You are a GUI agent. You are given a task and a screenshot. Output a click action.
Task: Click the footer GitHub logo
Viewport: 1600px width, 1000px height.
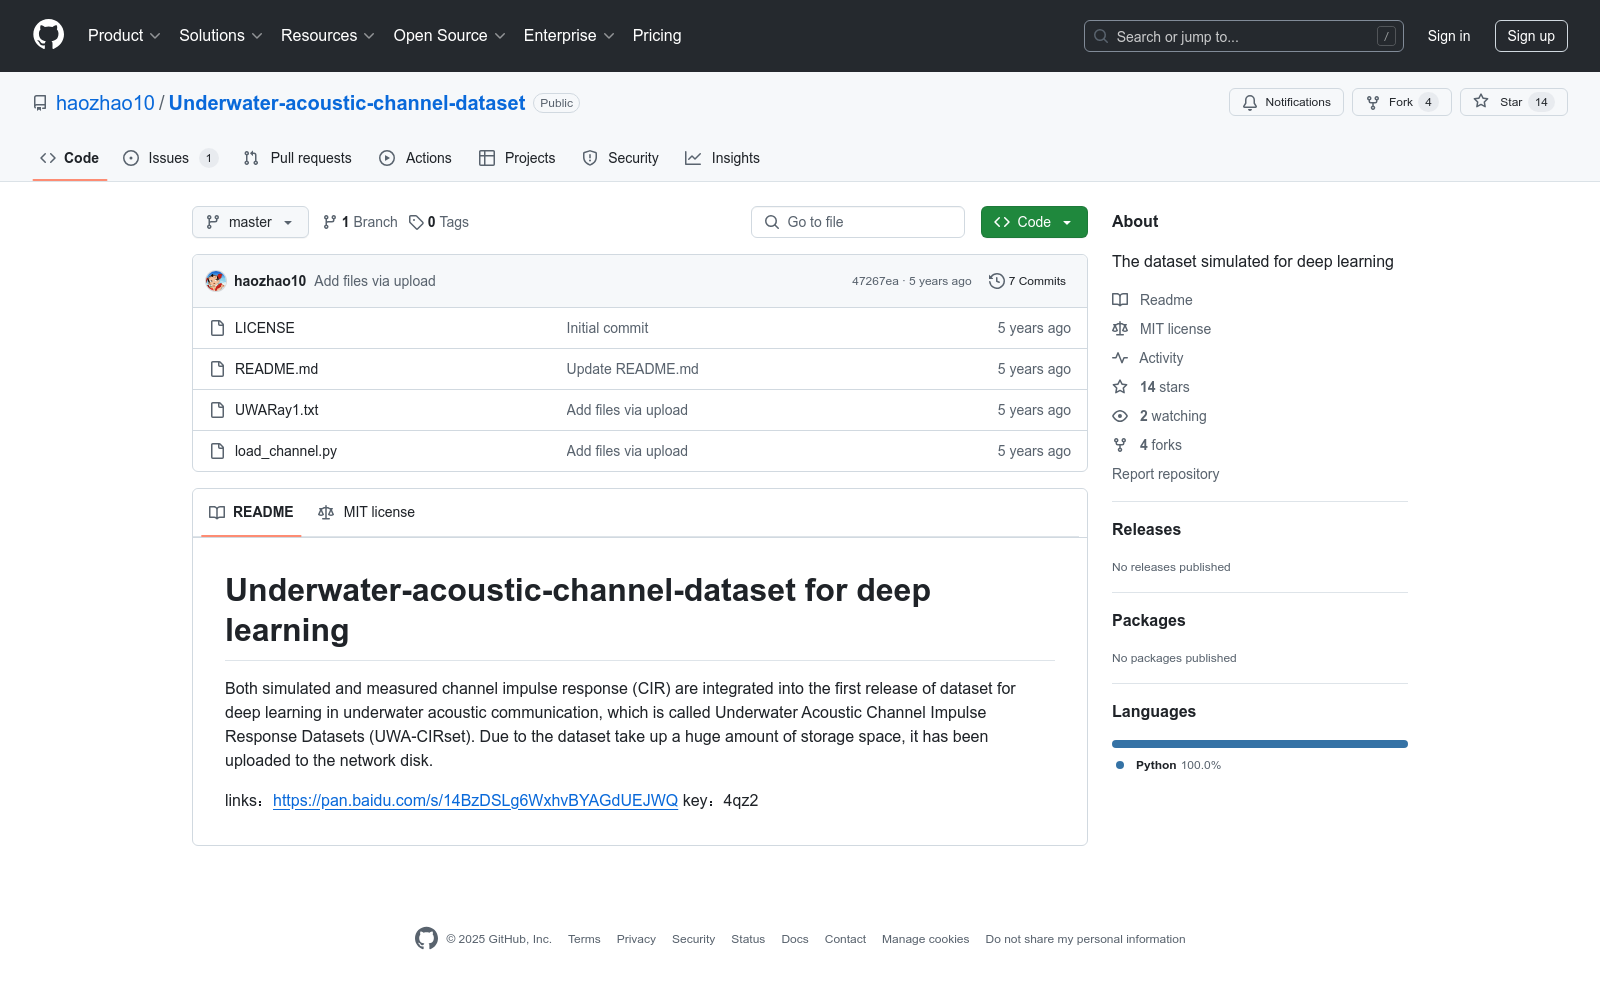(426, 939)
